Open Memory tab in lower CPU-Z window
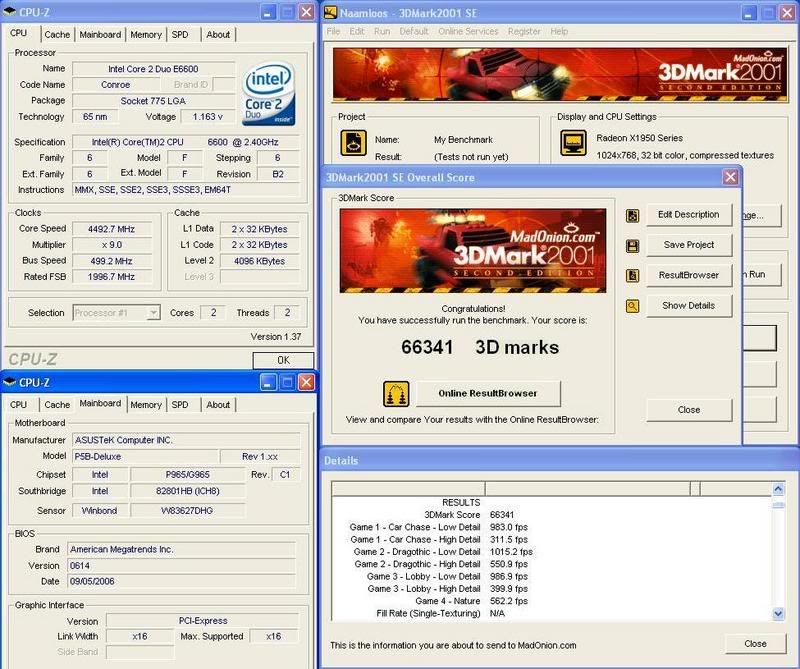The image size is (800, 669). pyautogui.click(x=146, y=405)
